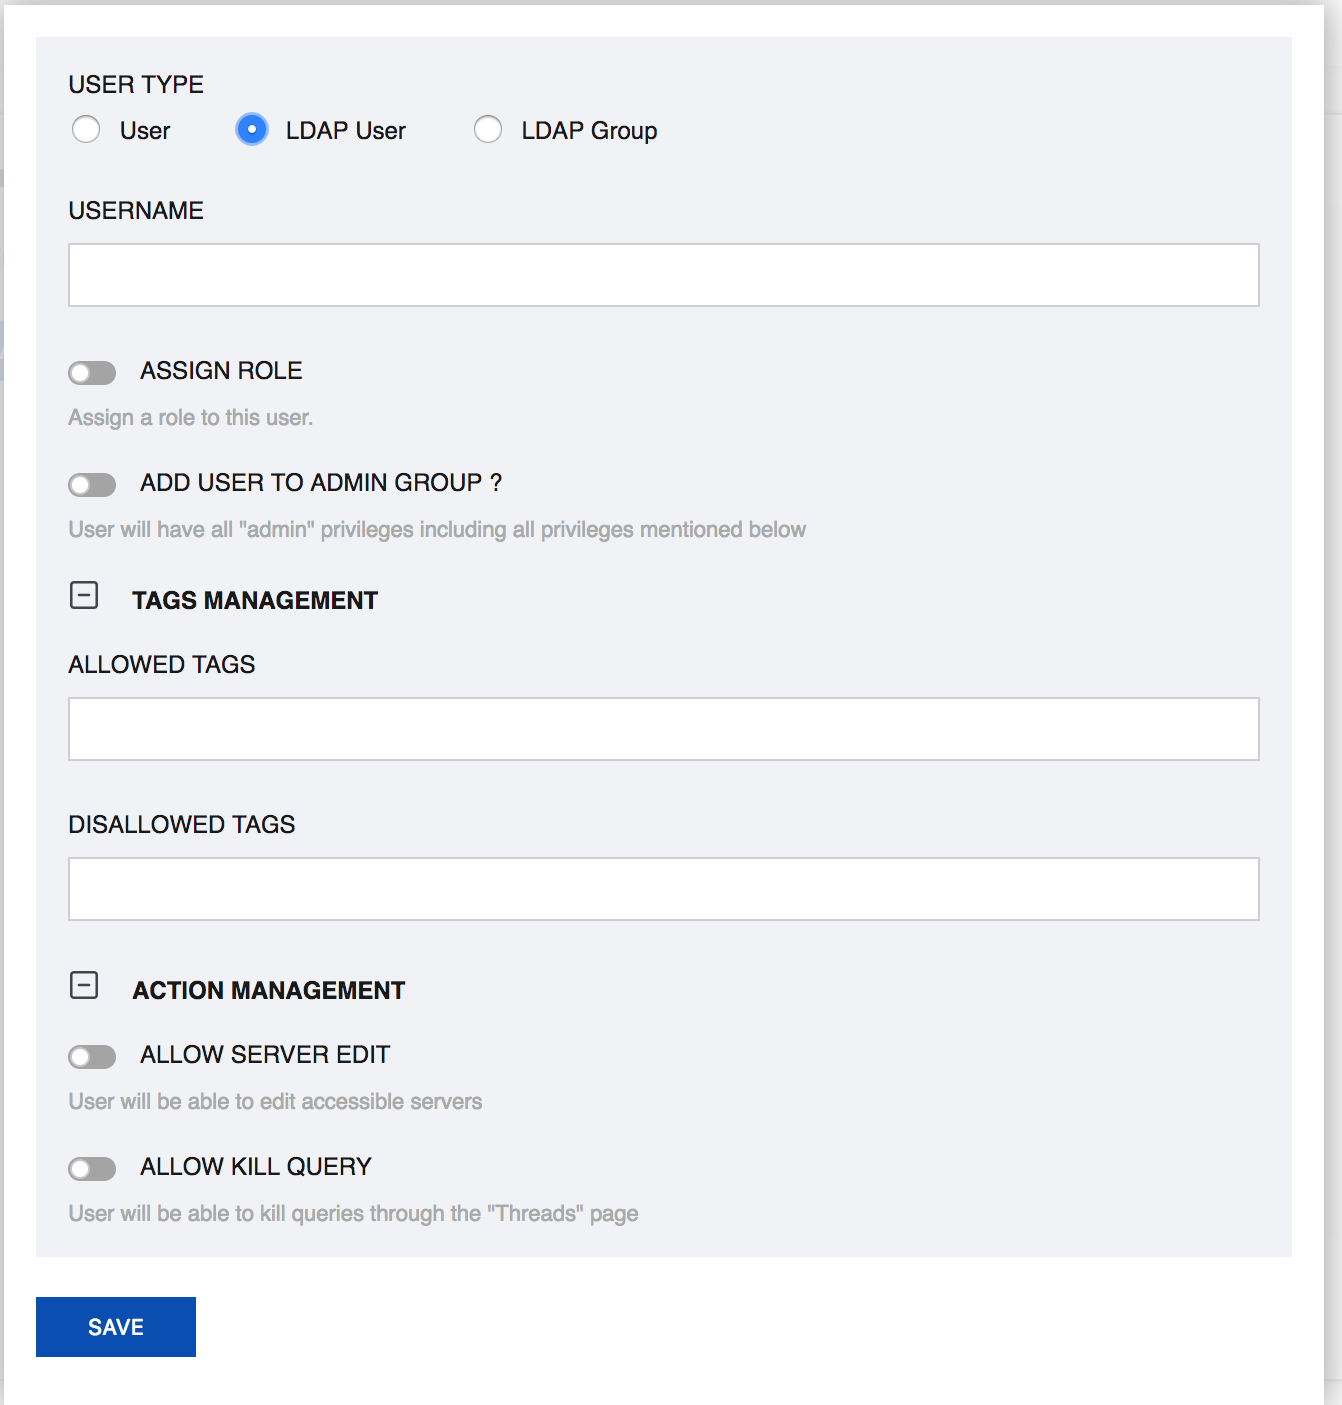
Task: Click the "ALLOW KILL QUERY" label text
Action: (x=256, y=1167)
